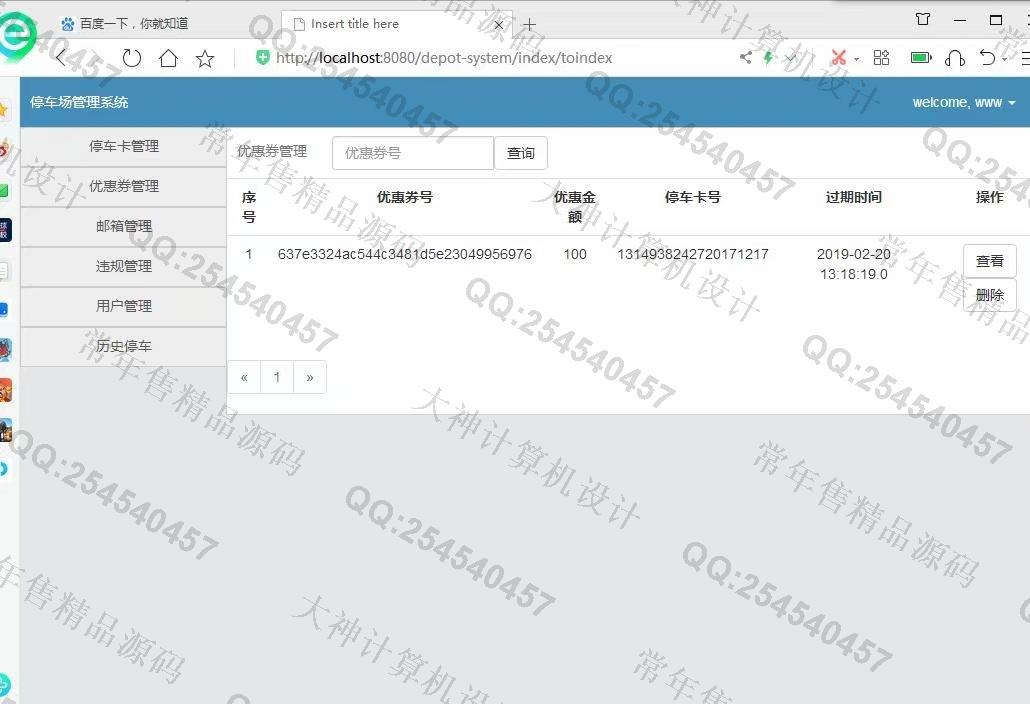Open 违规管理 in the sidebar
Viewport: 1030px width, 704px height.
click(x=123, y=267)
